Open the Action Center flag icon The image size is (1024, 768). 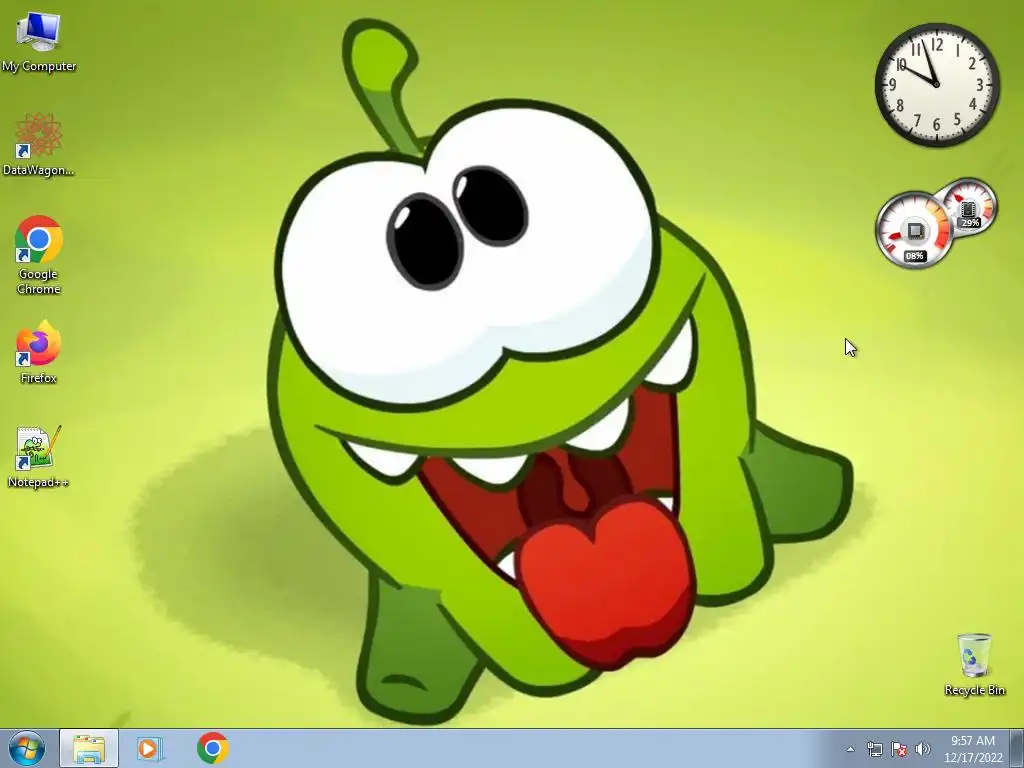pos(899,749)
